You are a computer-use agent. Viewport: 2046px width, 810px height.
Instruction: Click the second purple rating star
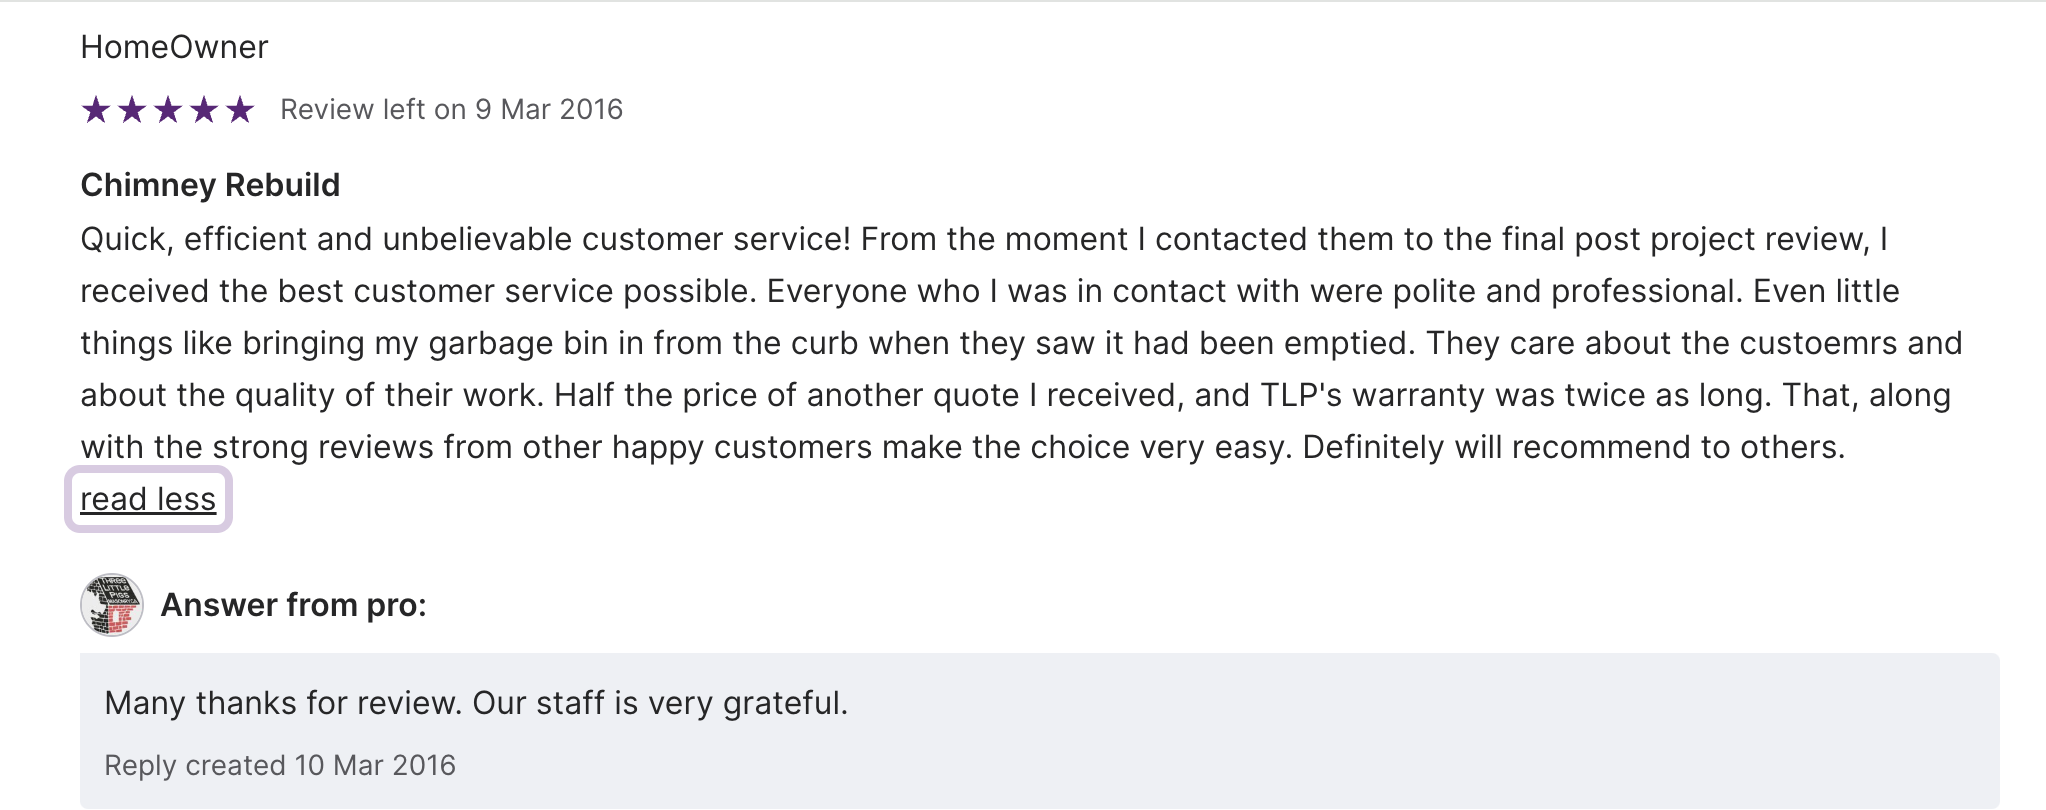click(132, 109)
